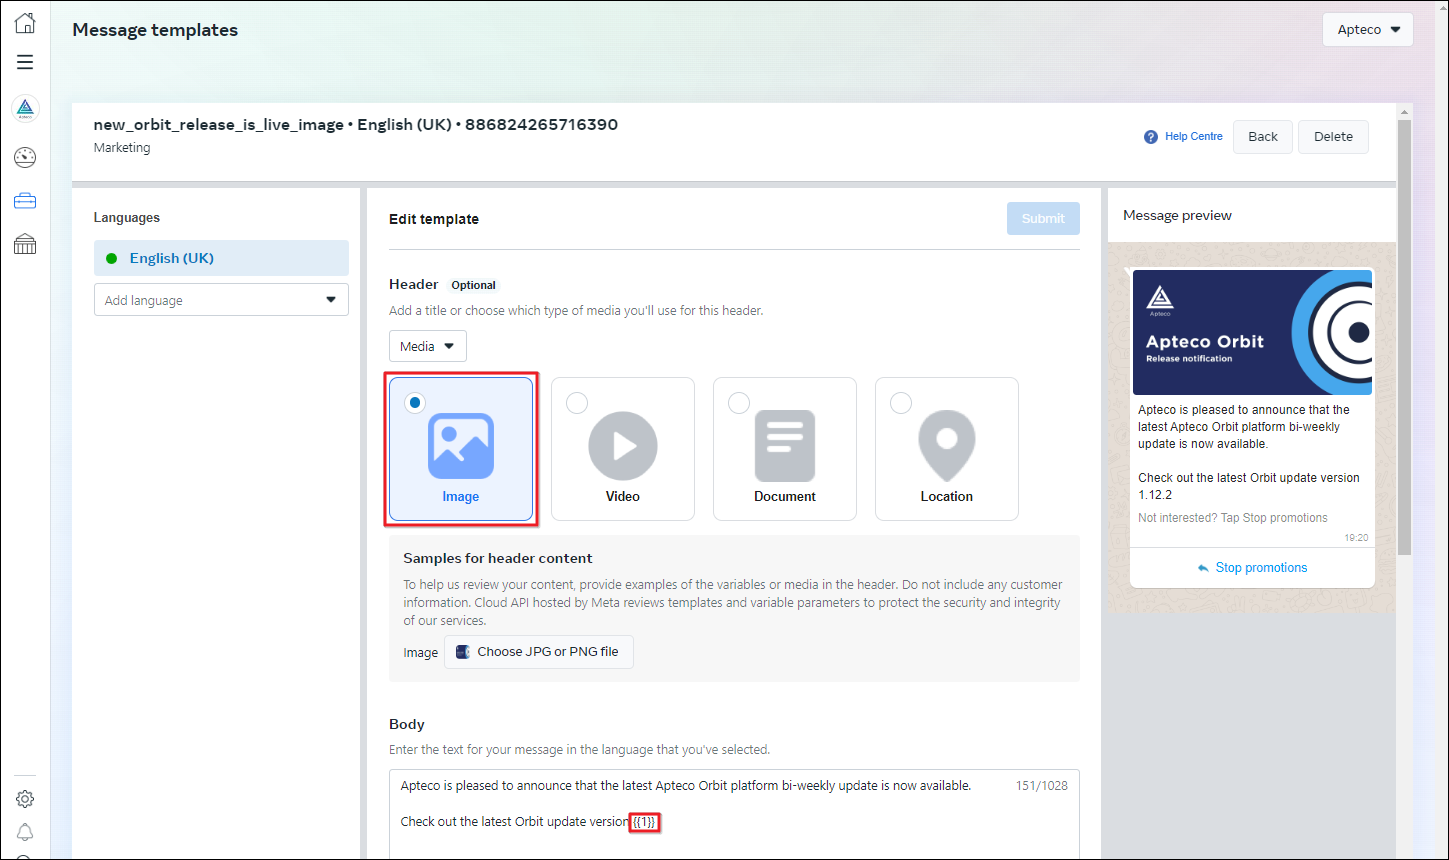Click the 19:20 timestamp in preview
1449x860 pixels.
(1356, 538)
